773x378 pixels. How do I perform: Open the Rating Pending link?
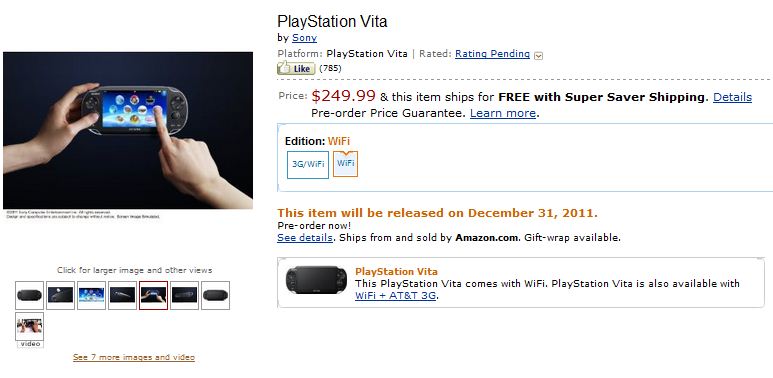tap(492, 54)
